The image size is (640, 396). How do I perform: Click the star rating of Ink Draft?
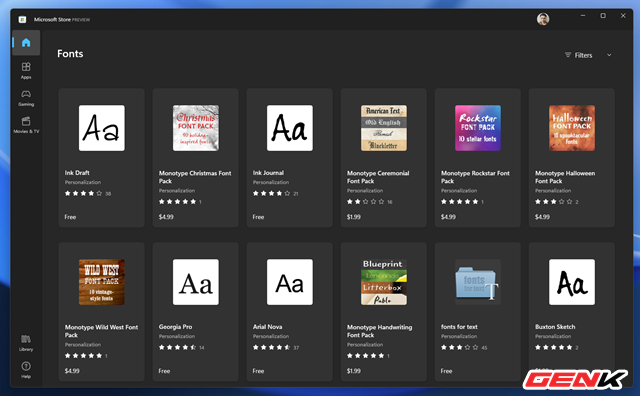(83, 194)
